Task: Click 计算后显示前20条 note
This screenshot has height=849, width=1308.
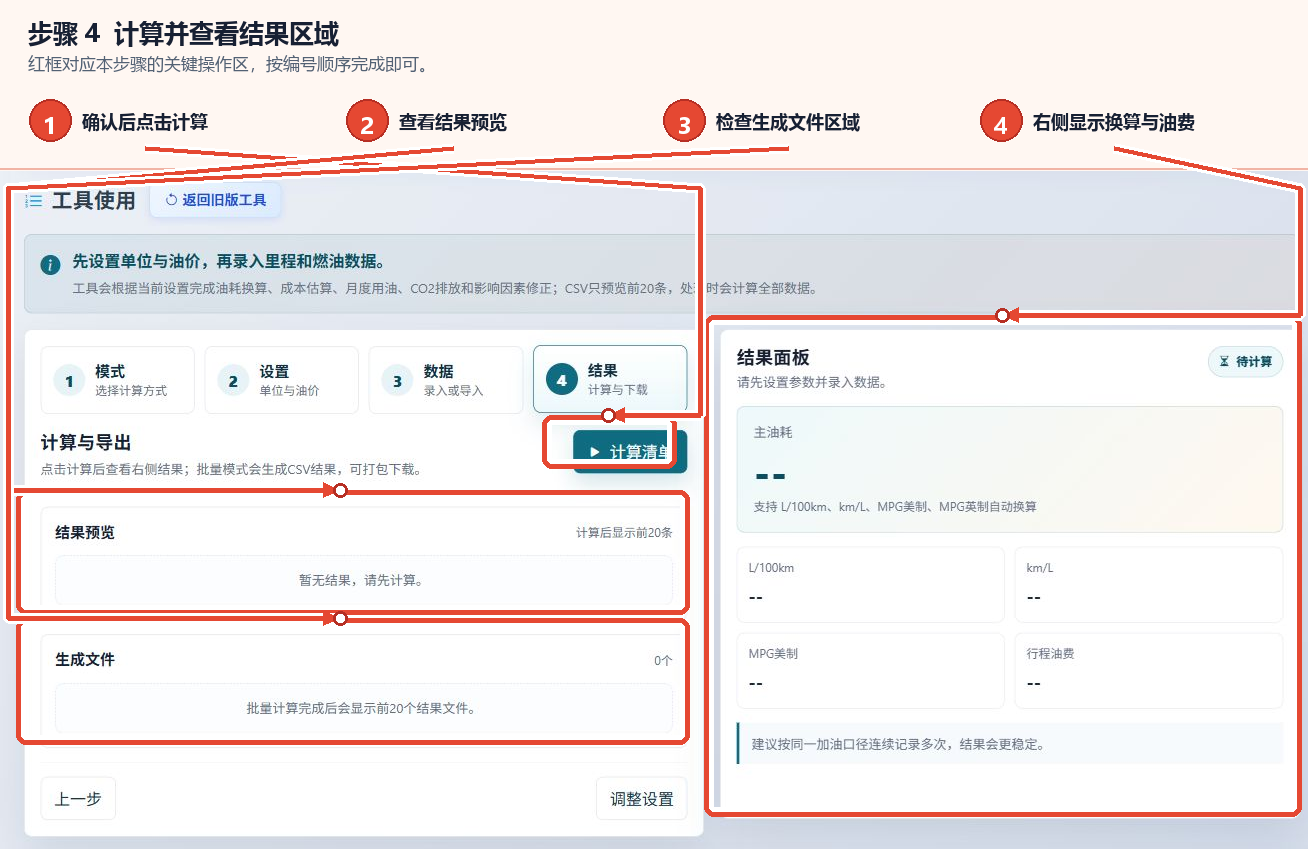Action: [624, 532]
